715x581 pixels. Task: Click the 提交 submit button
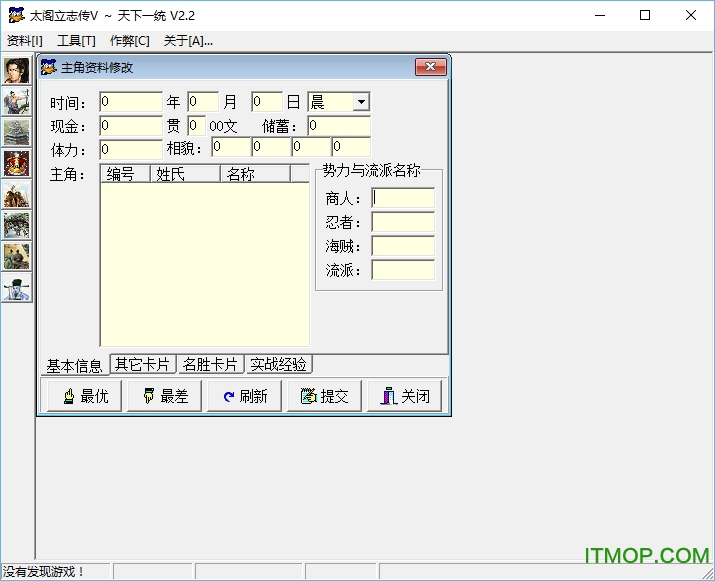(x=324, y=396)
